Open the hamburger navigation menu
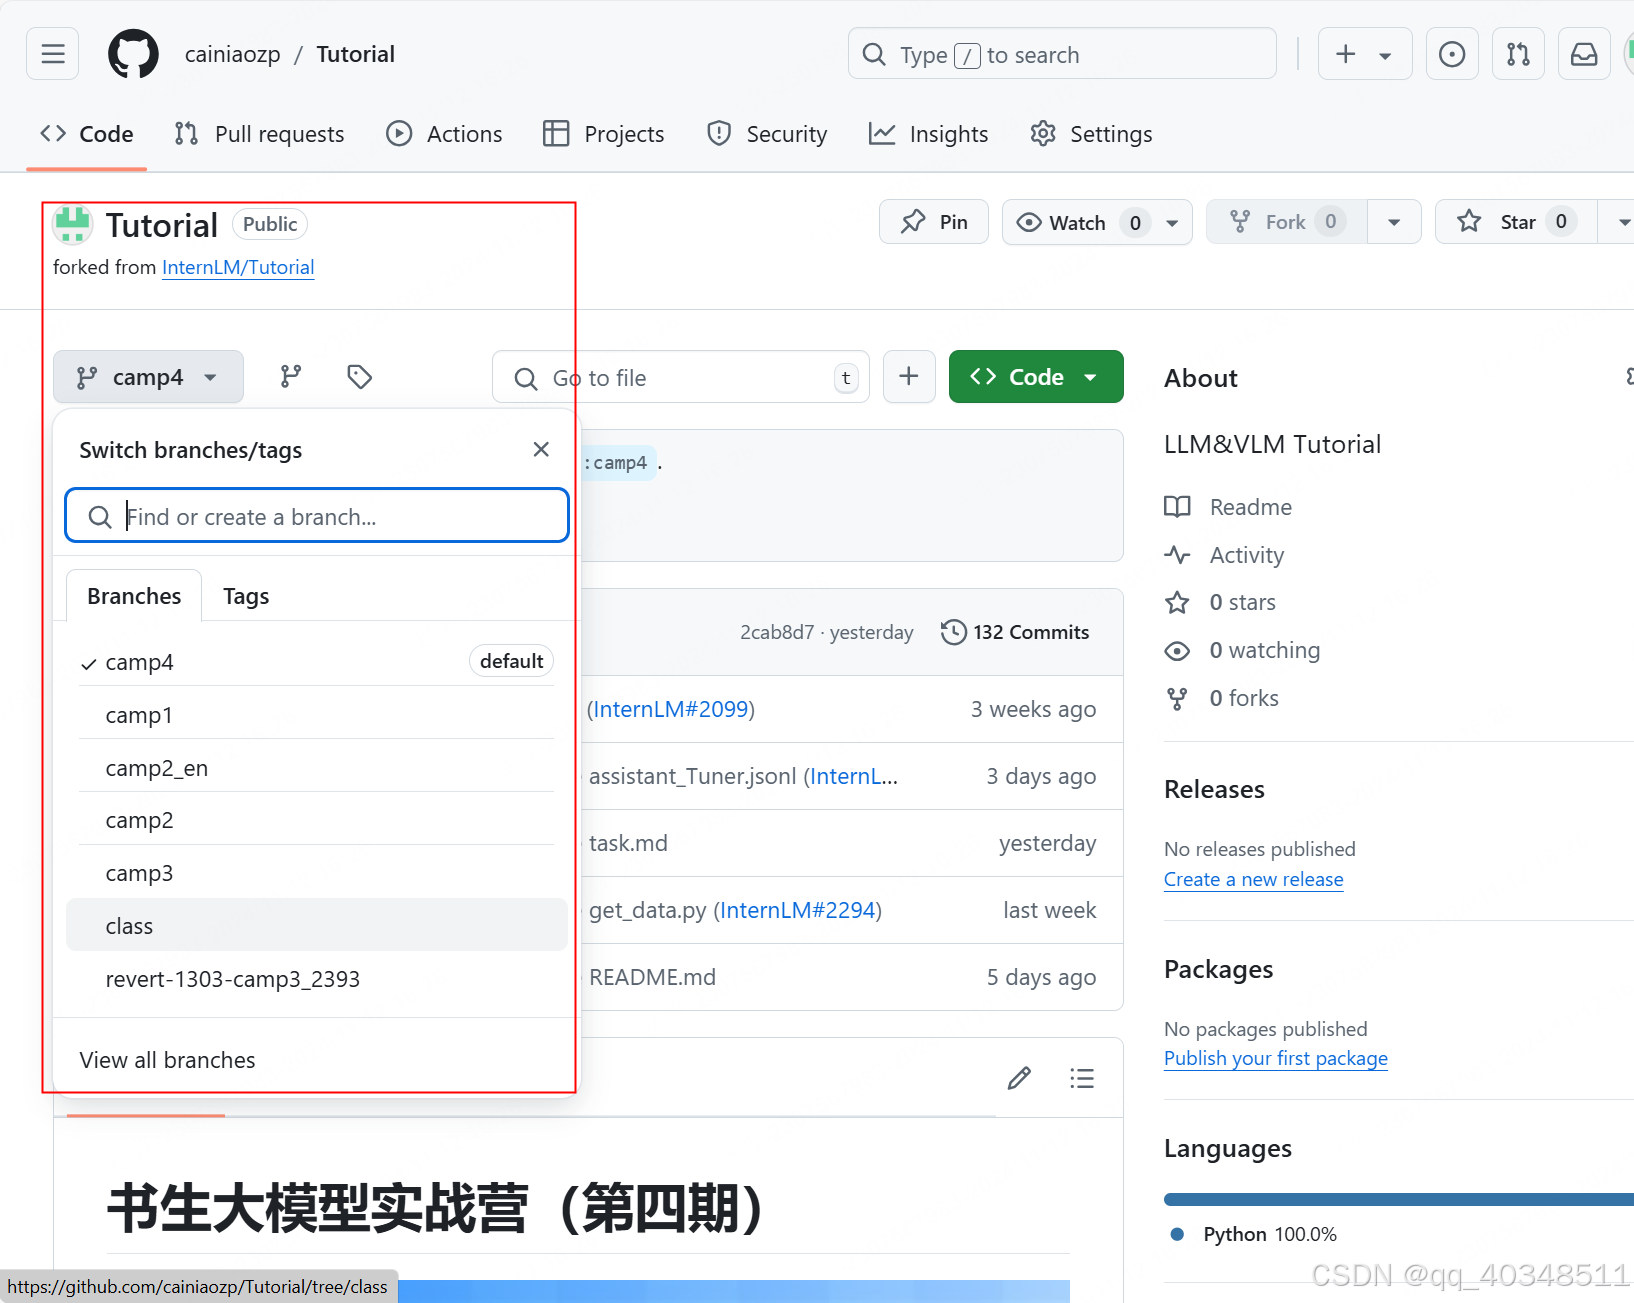Image resolution: width=1634 pixels, height=1303 pixels. pos(53,54)
